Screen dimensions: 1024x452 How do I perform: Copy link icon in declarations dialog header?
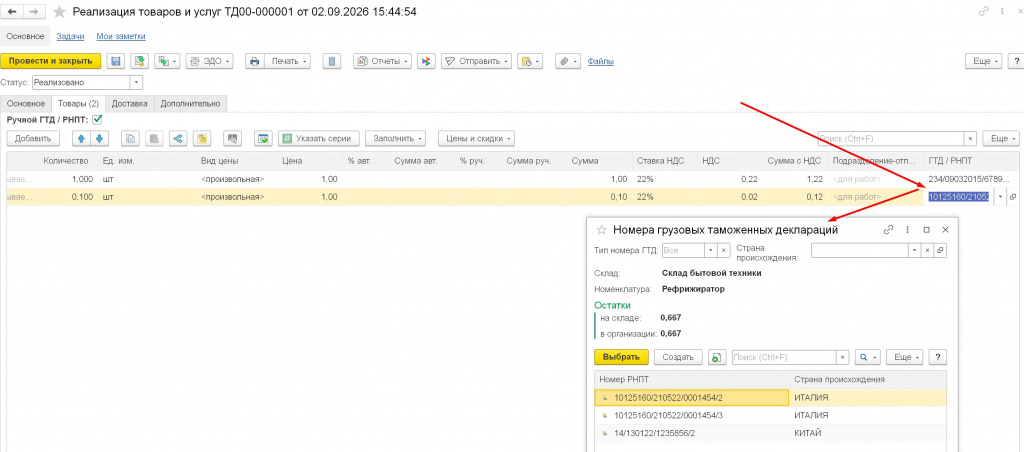888,230
